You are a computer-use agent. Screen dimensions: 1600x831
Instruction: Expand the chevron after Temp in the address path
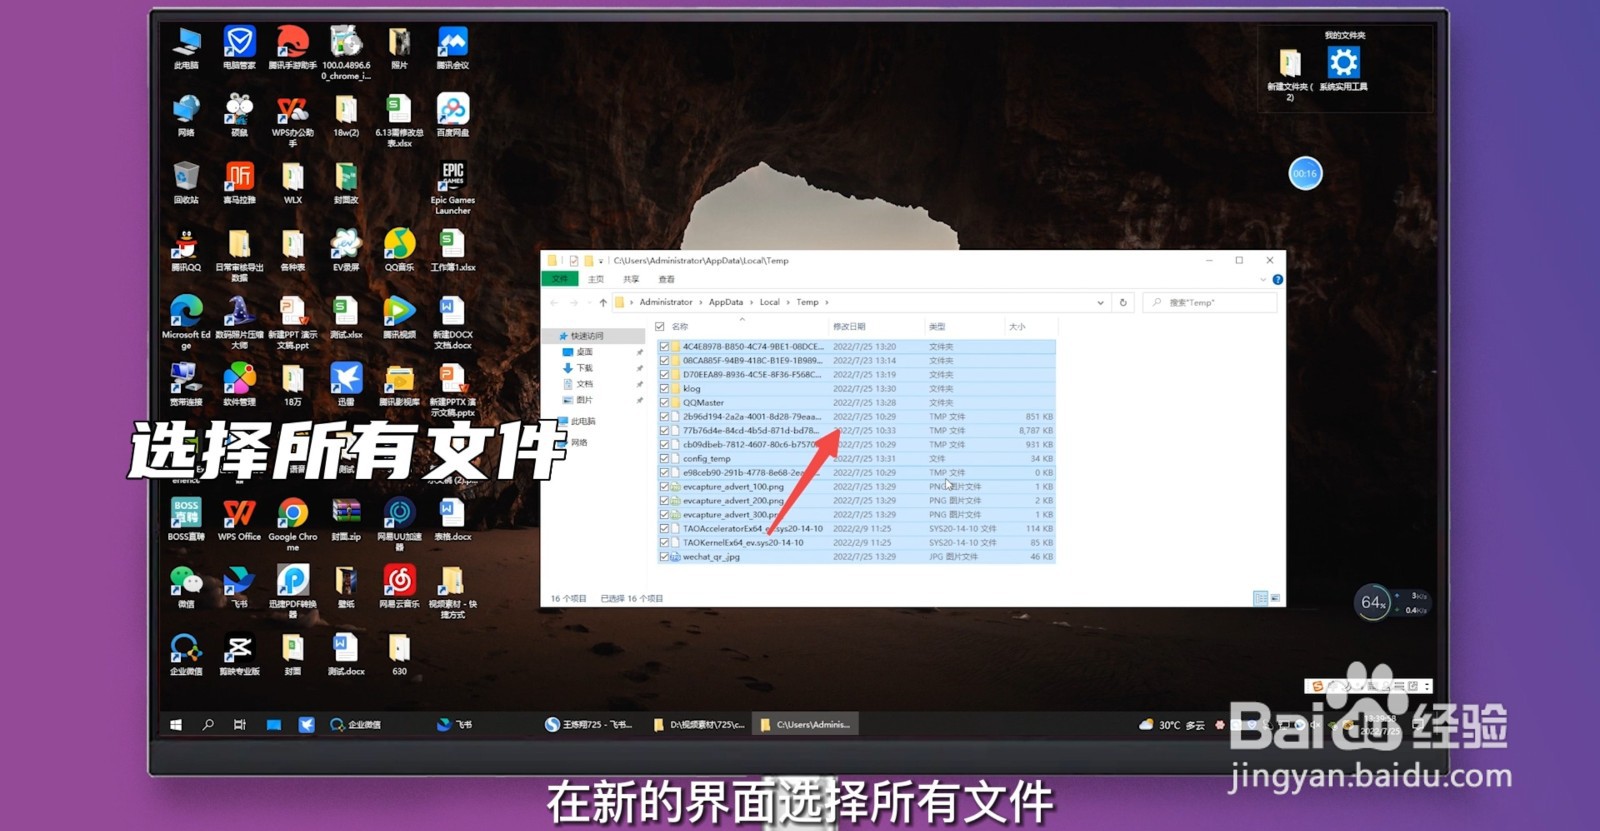(827, 302)
